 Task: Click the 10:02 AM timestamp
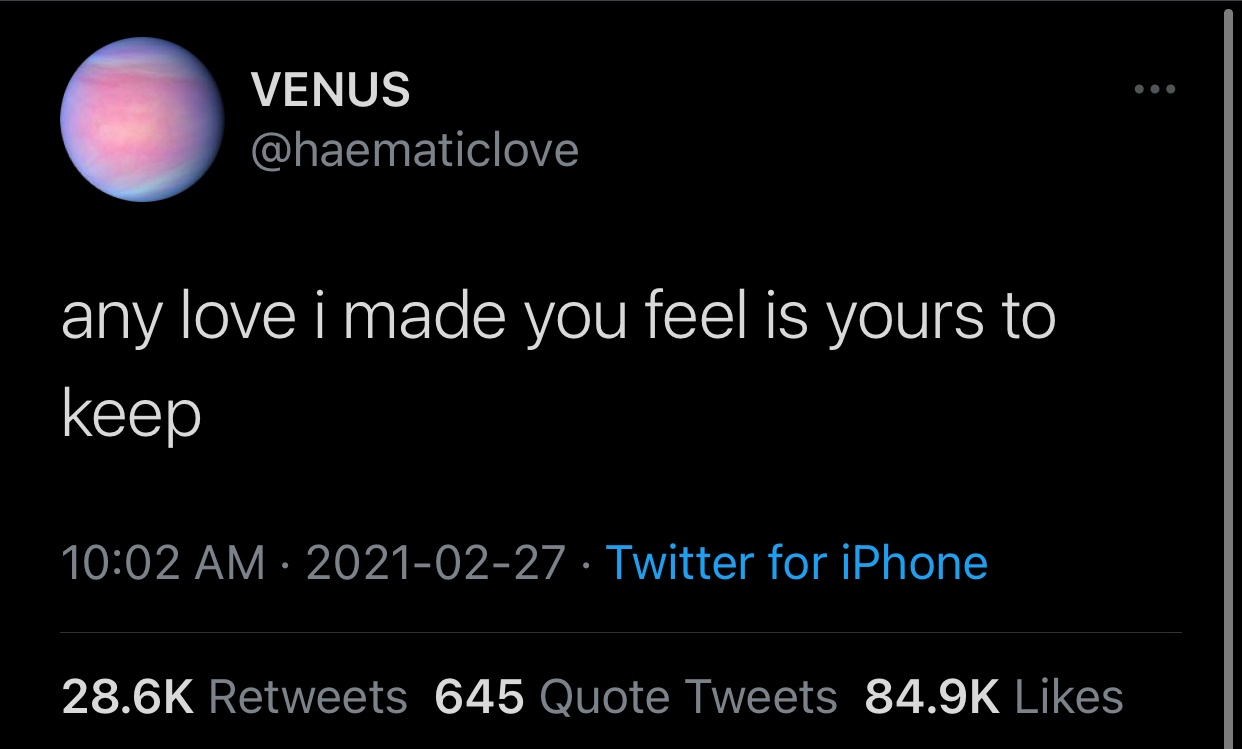163,562
